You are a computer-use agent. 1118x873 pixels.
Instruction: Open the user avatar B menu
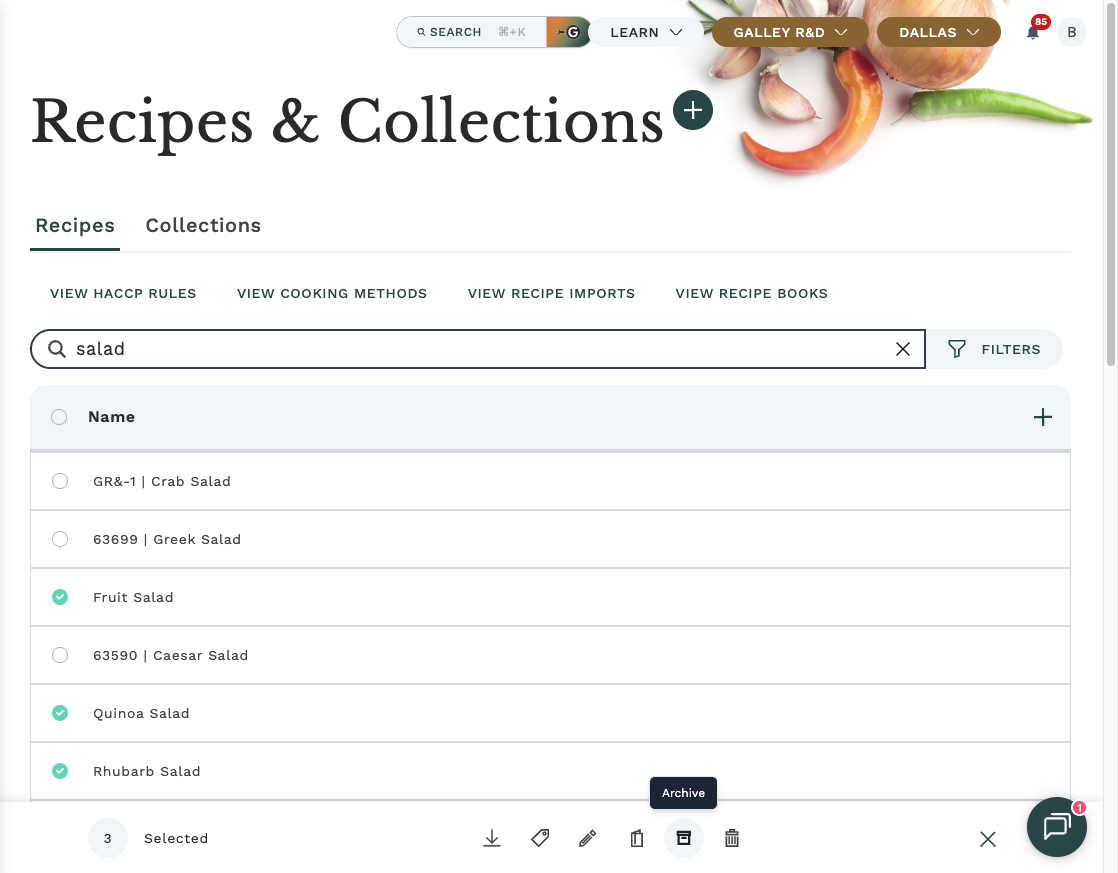pyautogui.click(x=1071, y=32)
